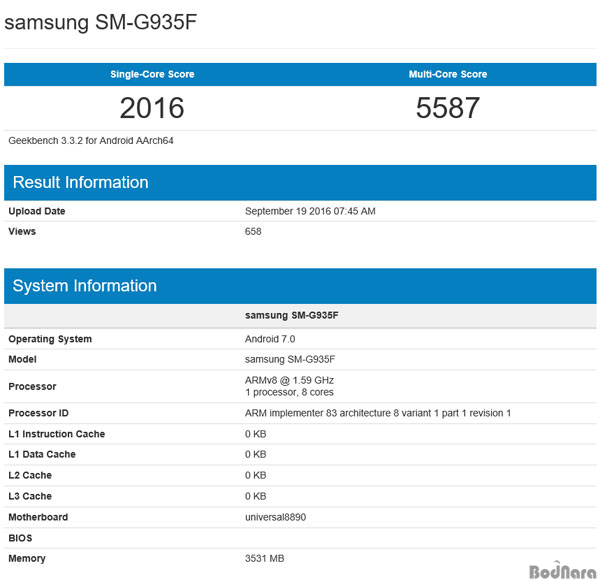Click Geekbench 3.3.2 for Android AArch64 text
The width and height of the screenshot is (600, 582).
pos(91,140)
